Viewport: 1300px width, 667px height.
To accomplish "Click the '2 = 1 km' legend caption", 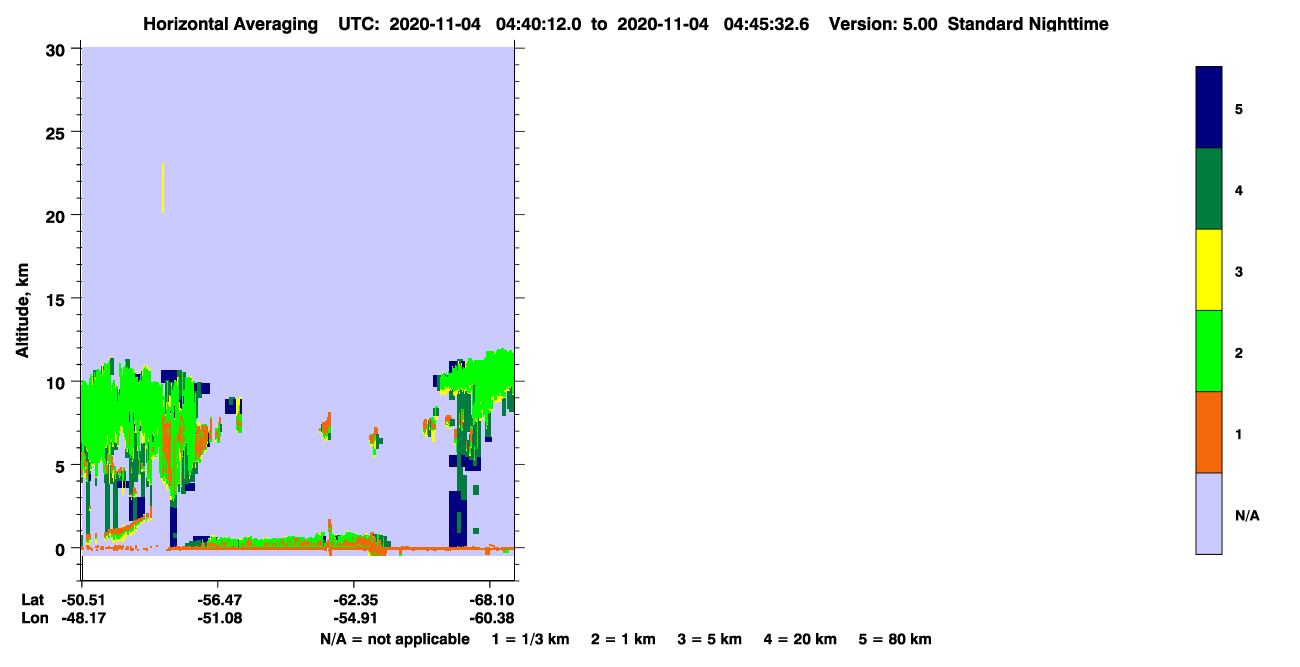I will 623,639.
